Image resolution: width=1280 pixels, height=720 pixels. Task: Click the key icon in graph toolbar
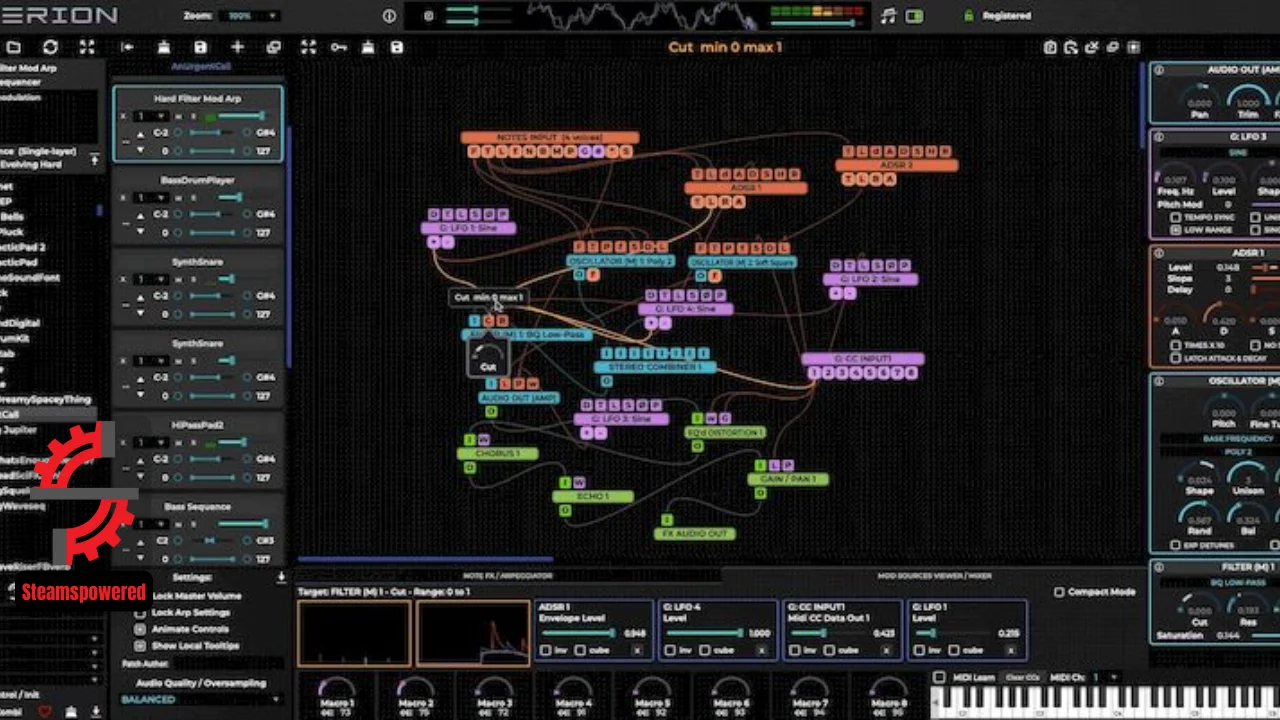coord(338,47)
